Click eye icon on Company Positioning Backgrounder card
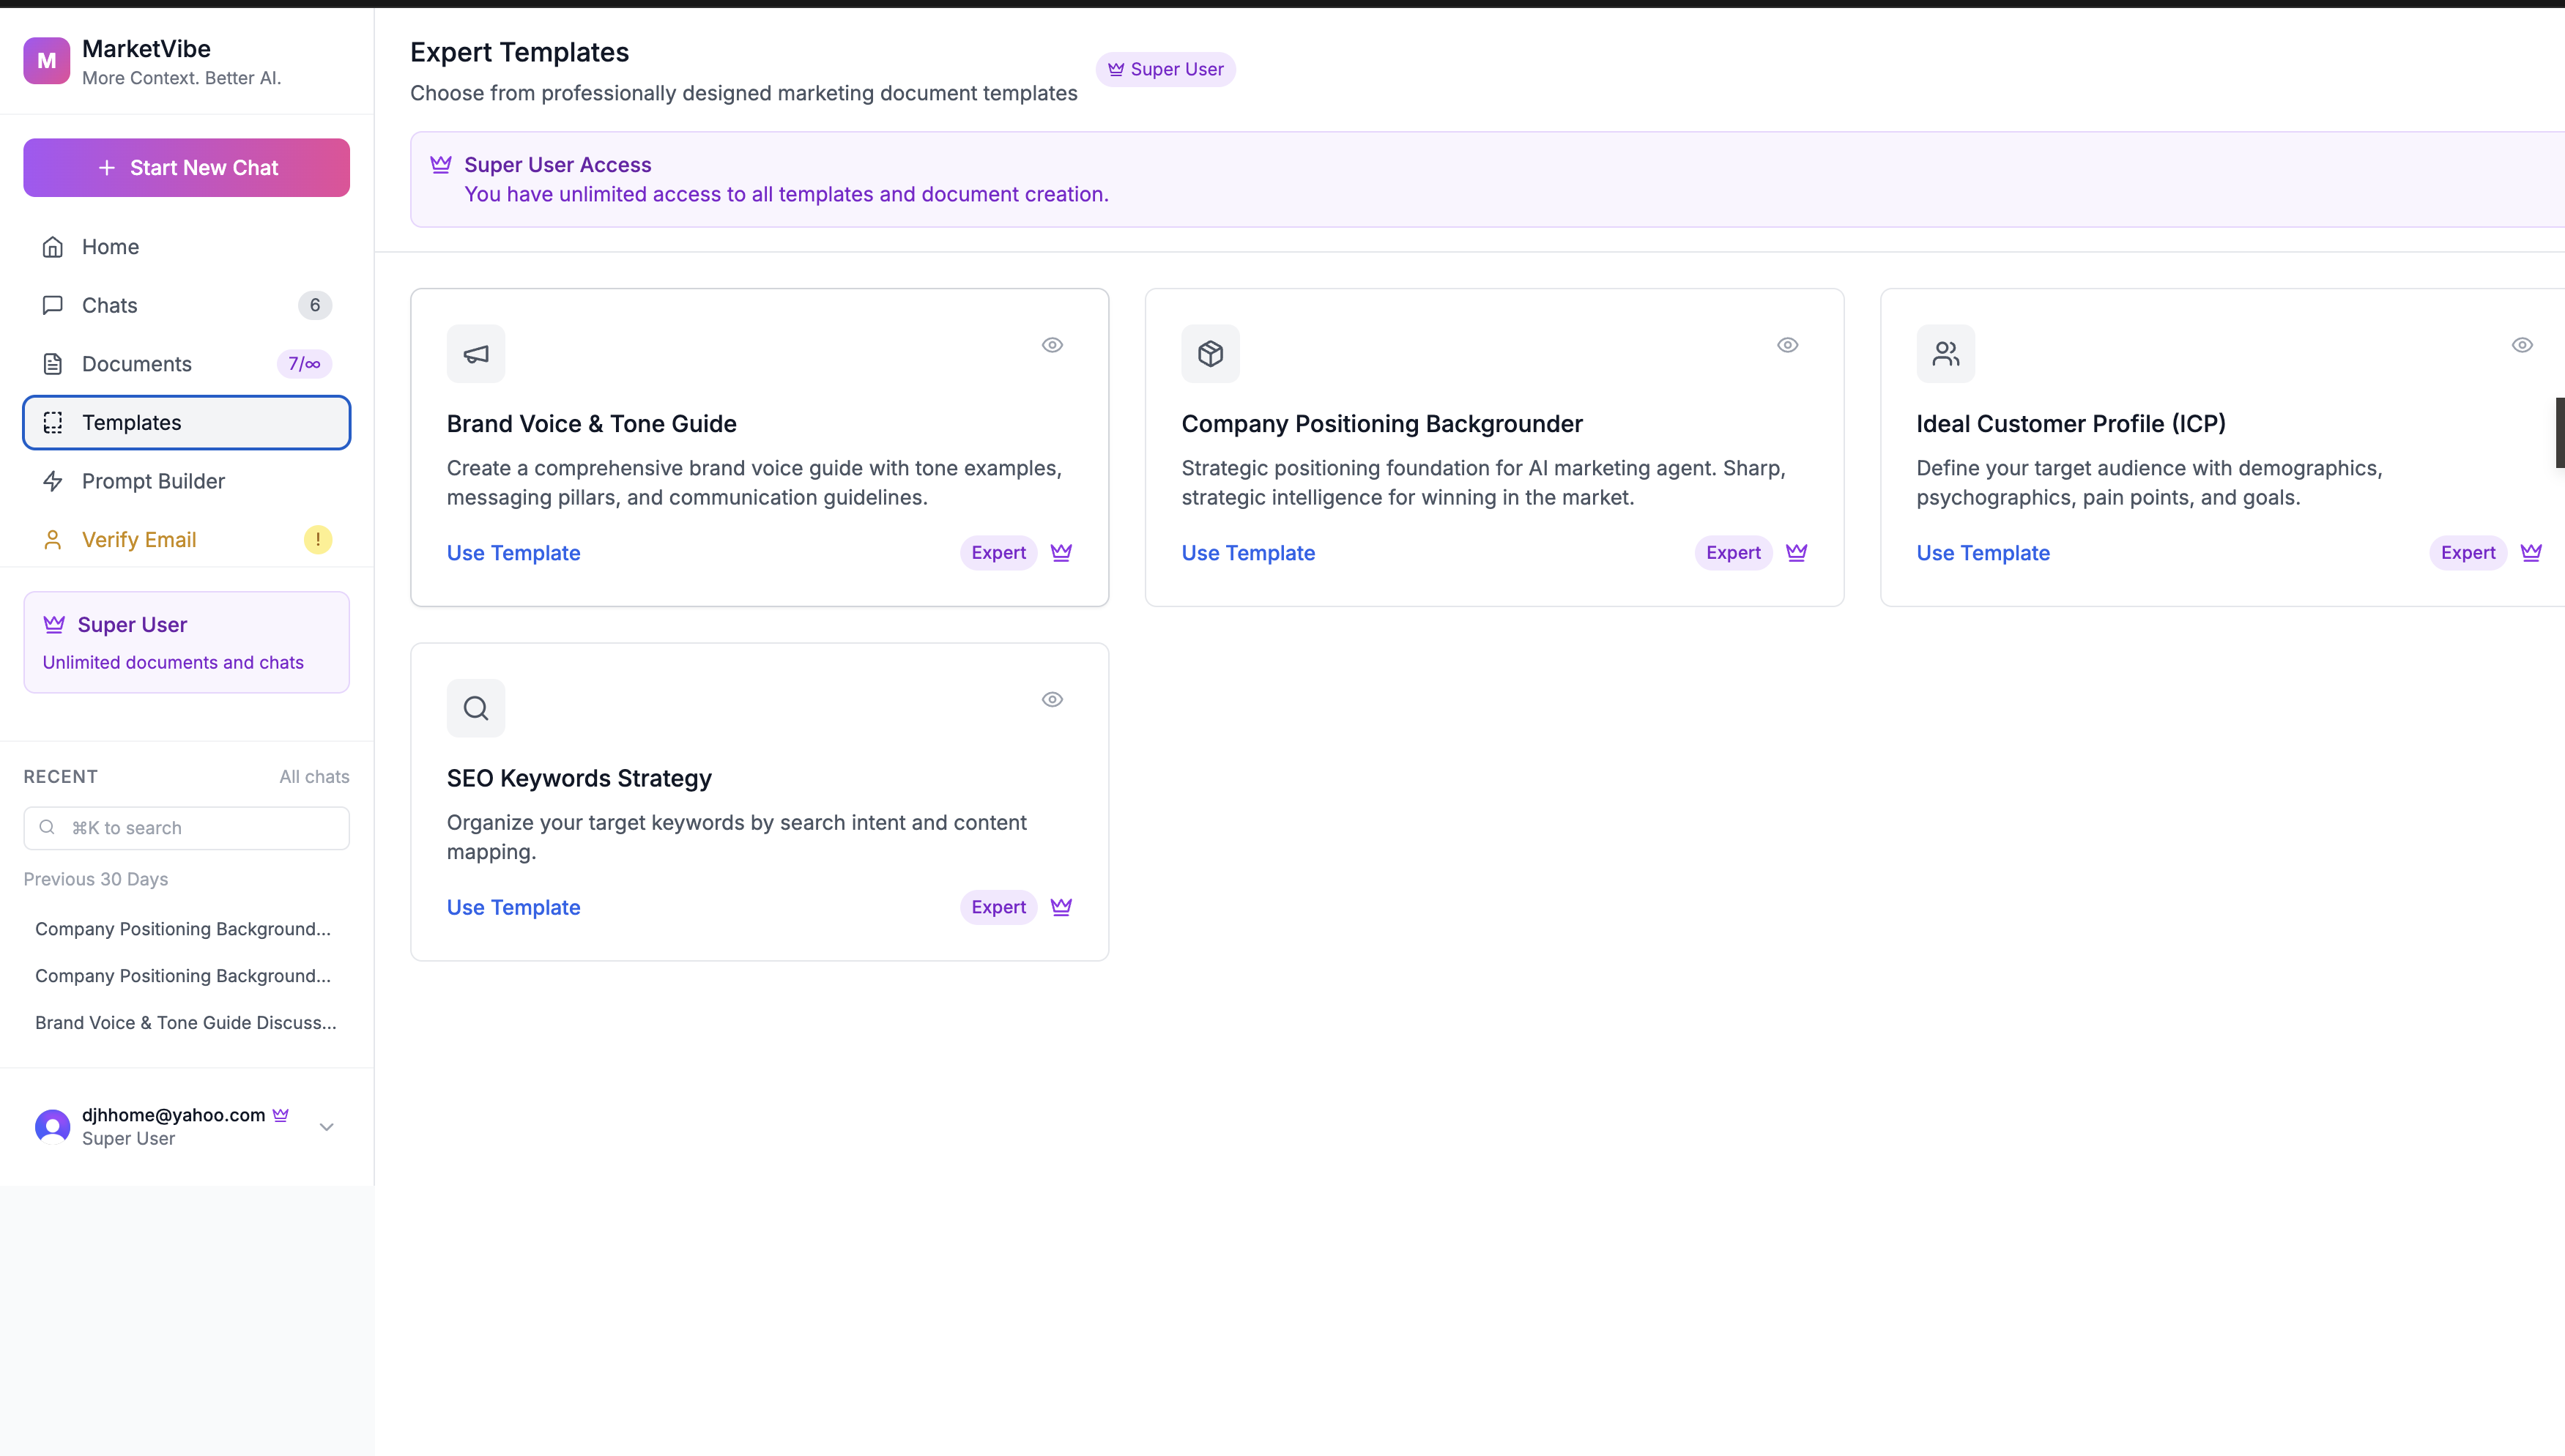The image size is (2565, 1456). point(1787,345)
